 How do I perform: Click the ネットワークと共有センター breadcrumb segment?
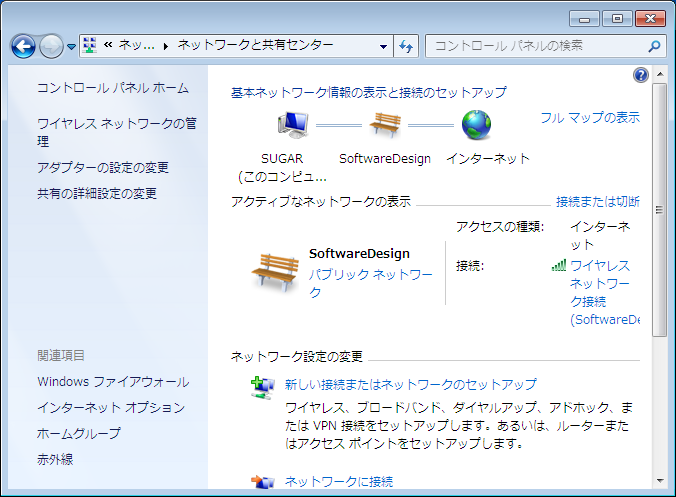pos(255,45)
